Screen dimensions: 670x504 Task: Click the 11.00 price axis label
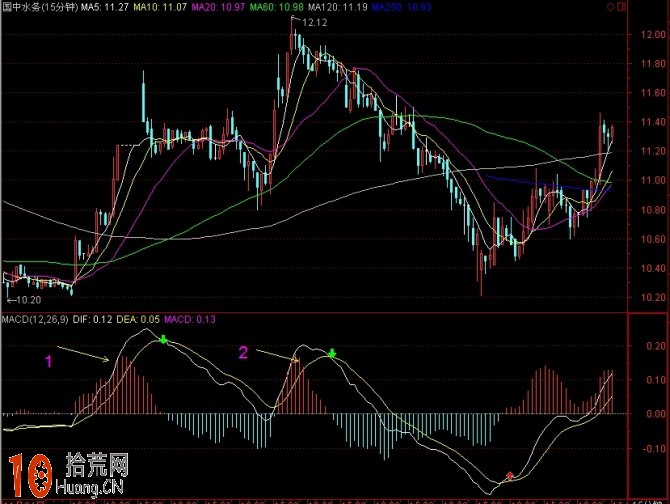(653, 181)
